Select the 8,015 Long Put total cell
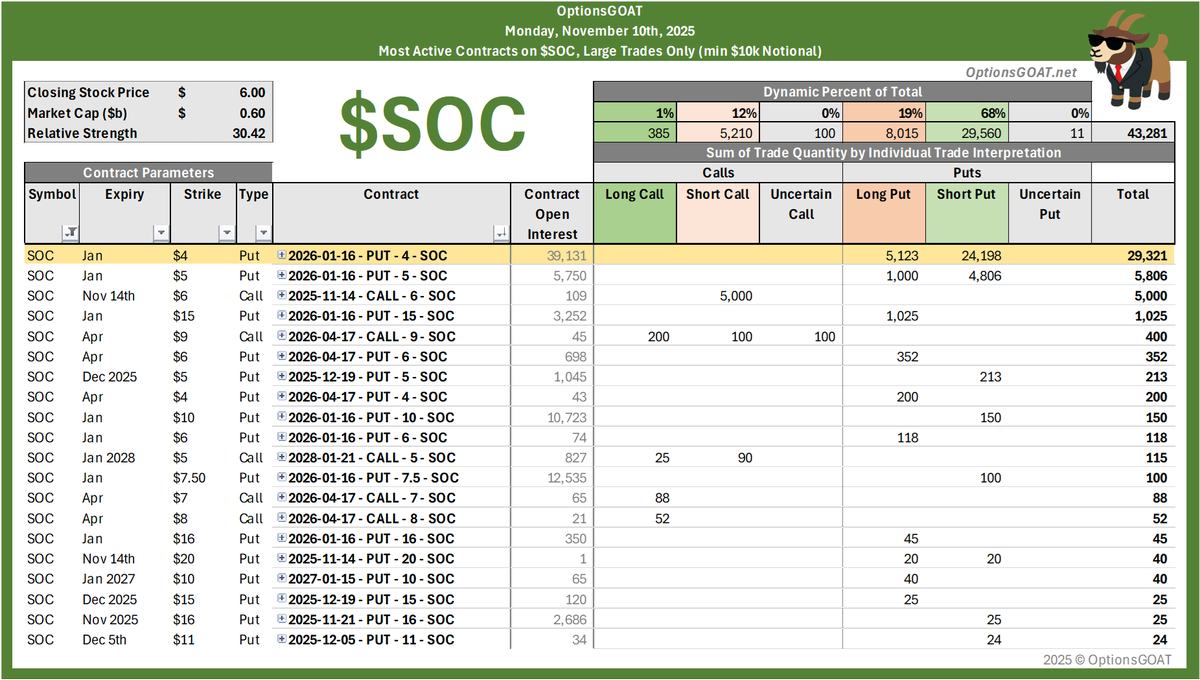The width and height of the screenshot is (1200, 680). click(x=884, y=133)
